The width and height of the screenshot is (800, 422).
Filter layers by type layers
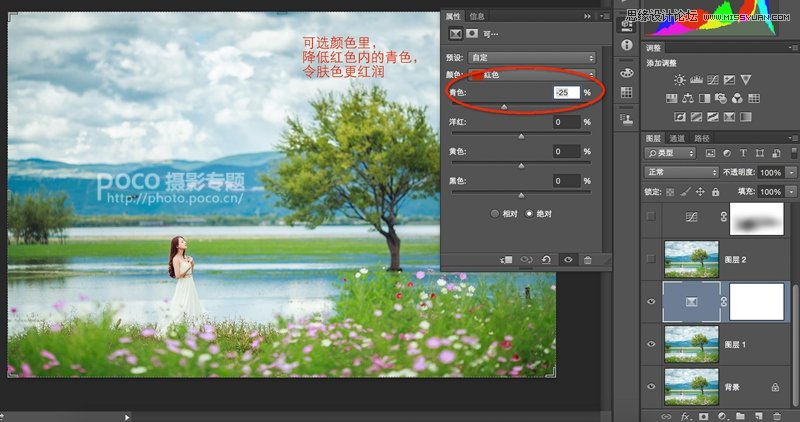(x=743, y=153)
